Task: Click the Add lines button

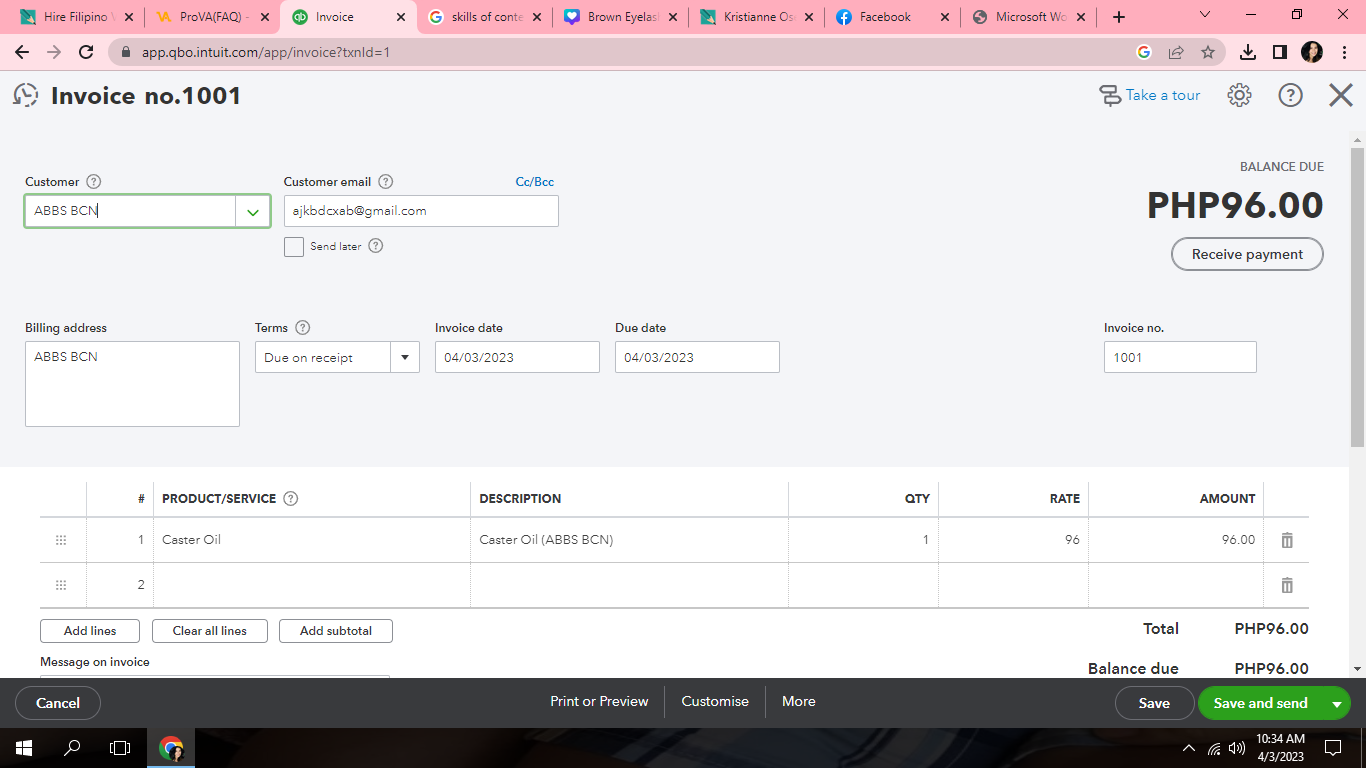Action: coord(90,631)
